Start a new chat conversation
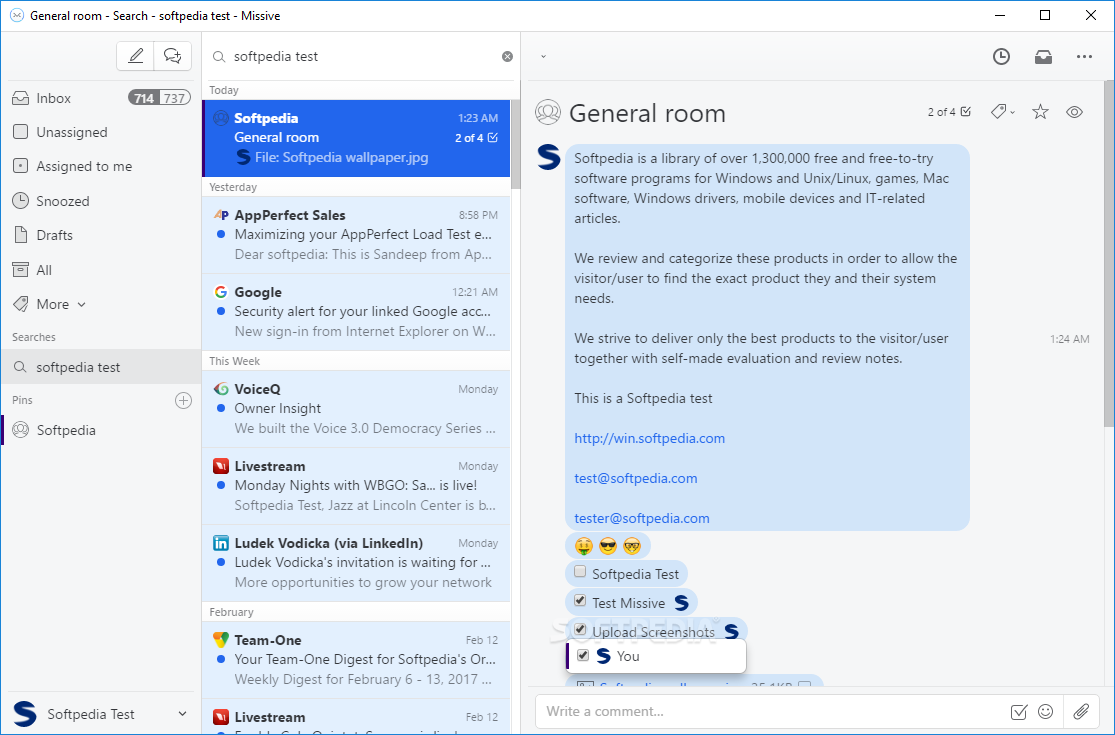 tap(173, 56)
